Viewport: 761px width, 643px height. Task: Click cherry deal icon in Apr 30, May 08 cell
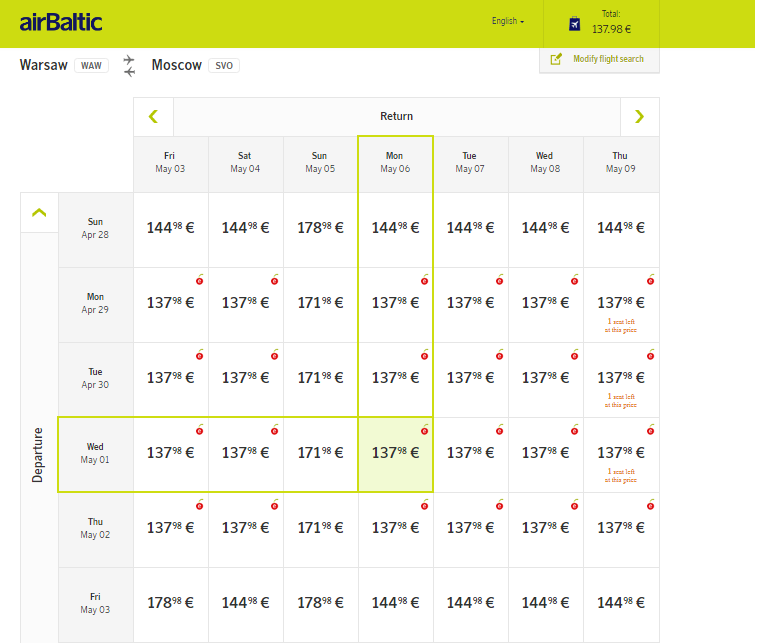(x=575, y=355)
